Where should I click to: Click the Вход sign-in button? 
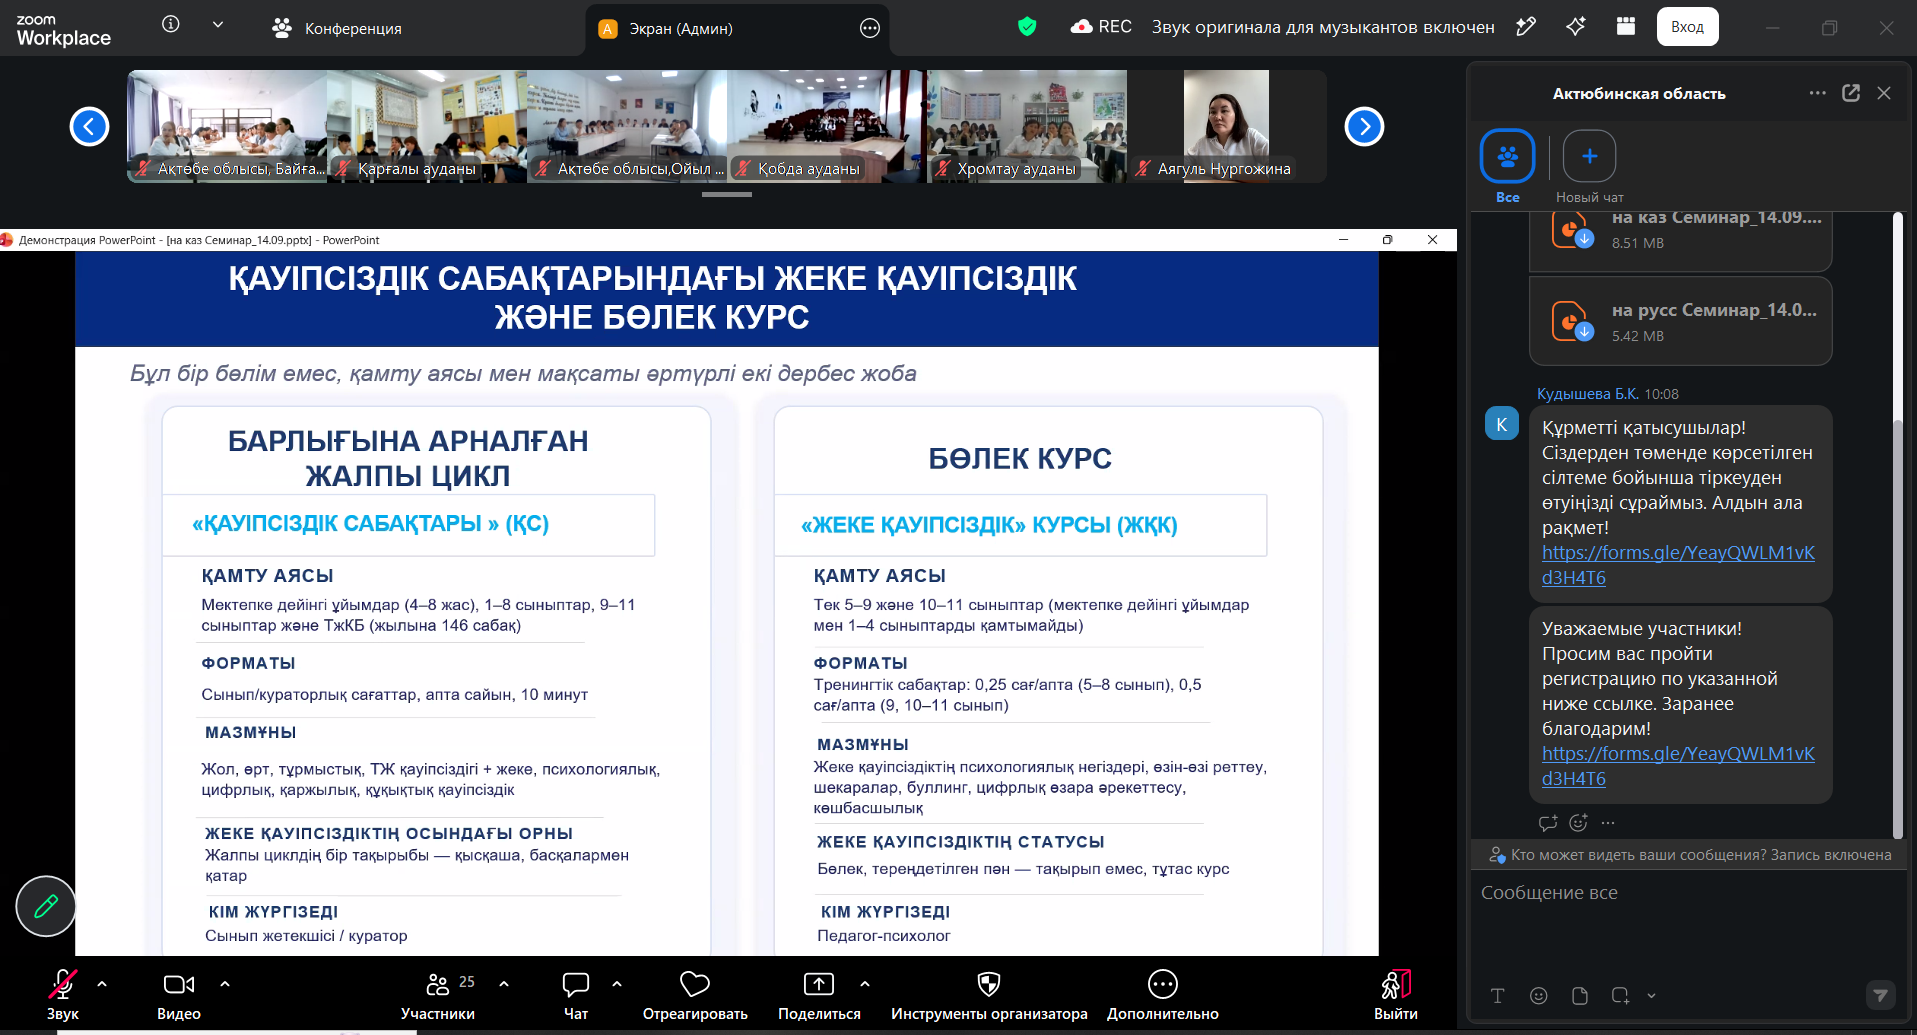1687,27
